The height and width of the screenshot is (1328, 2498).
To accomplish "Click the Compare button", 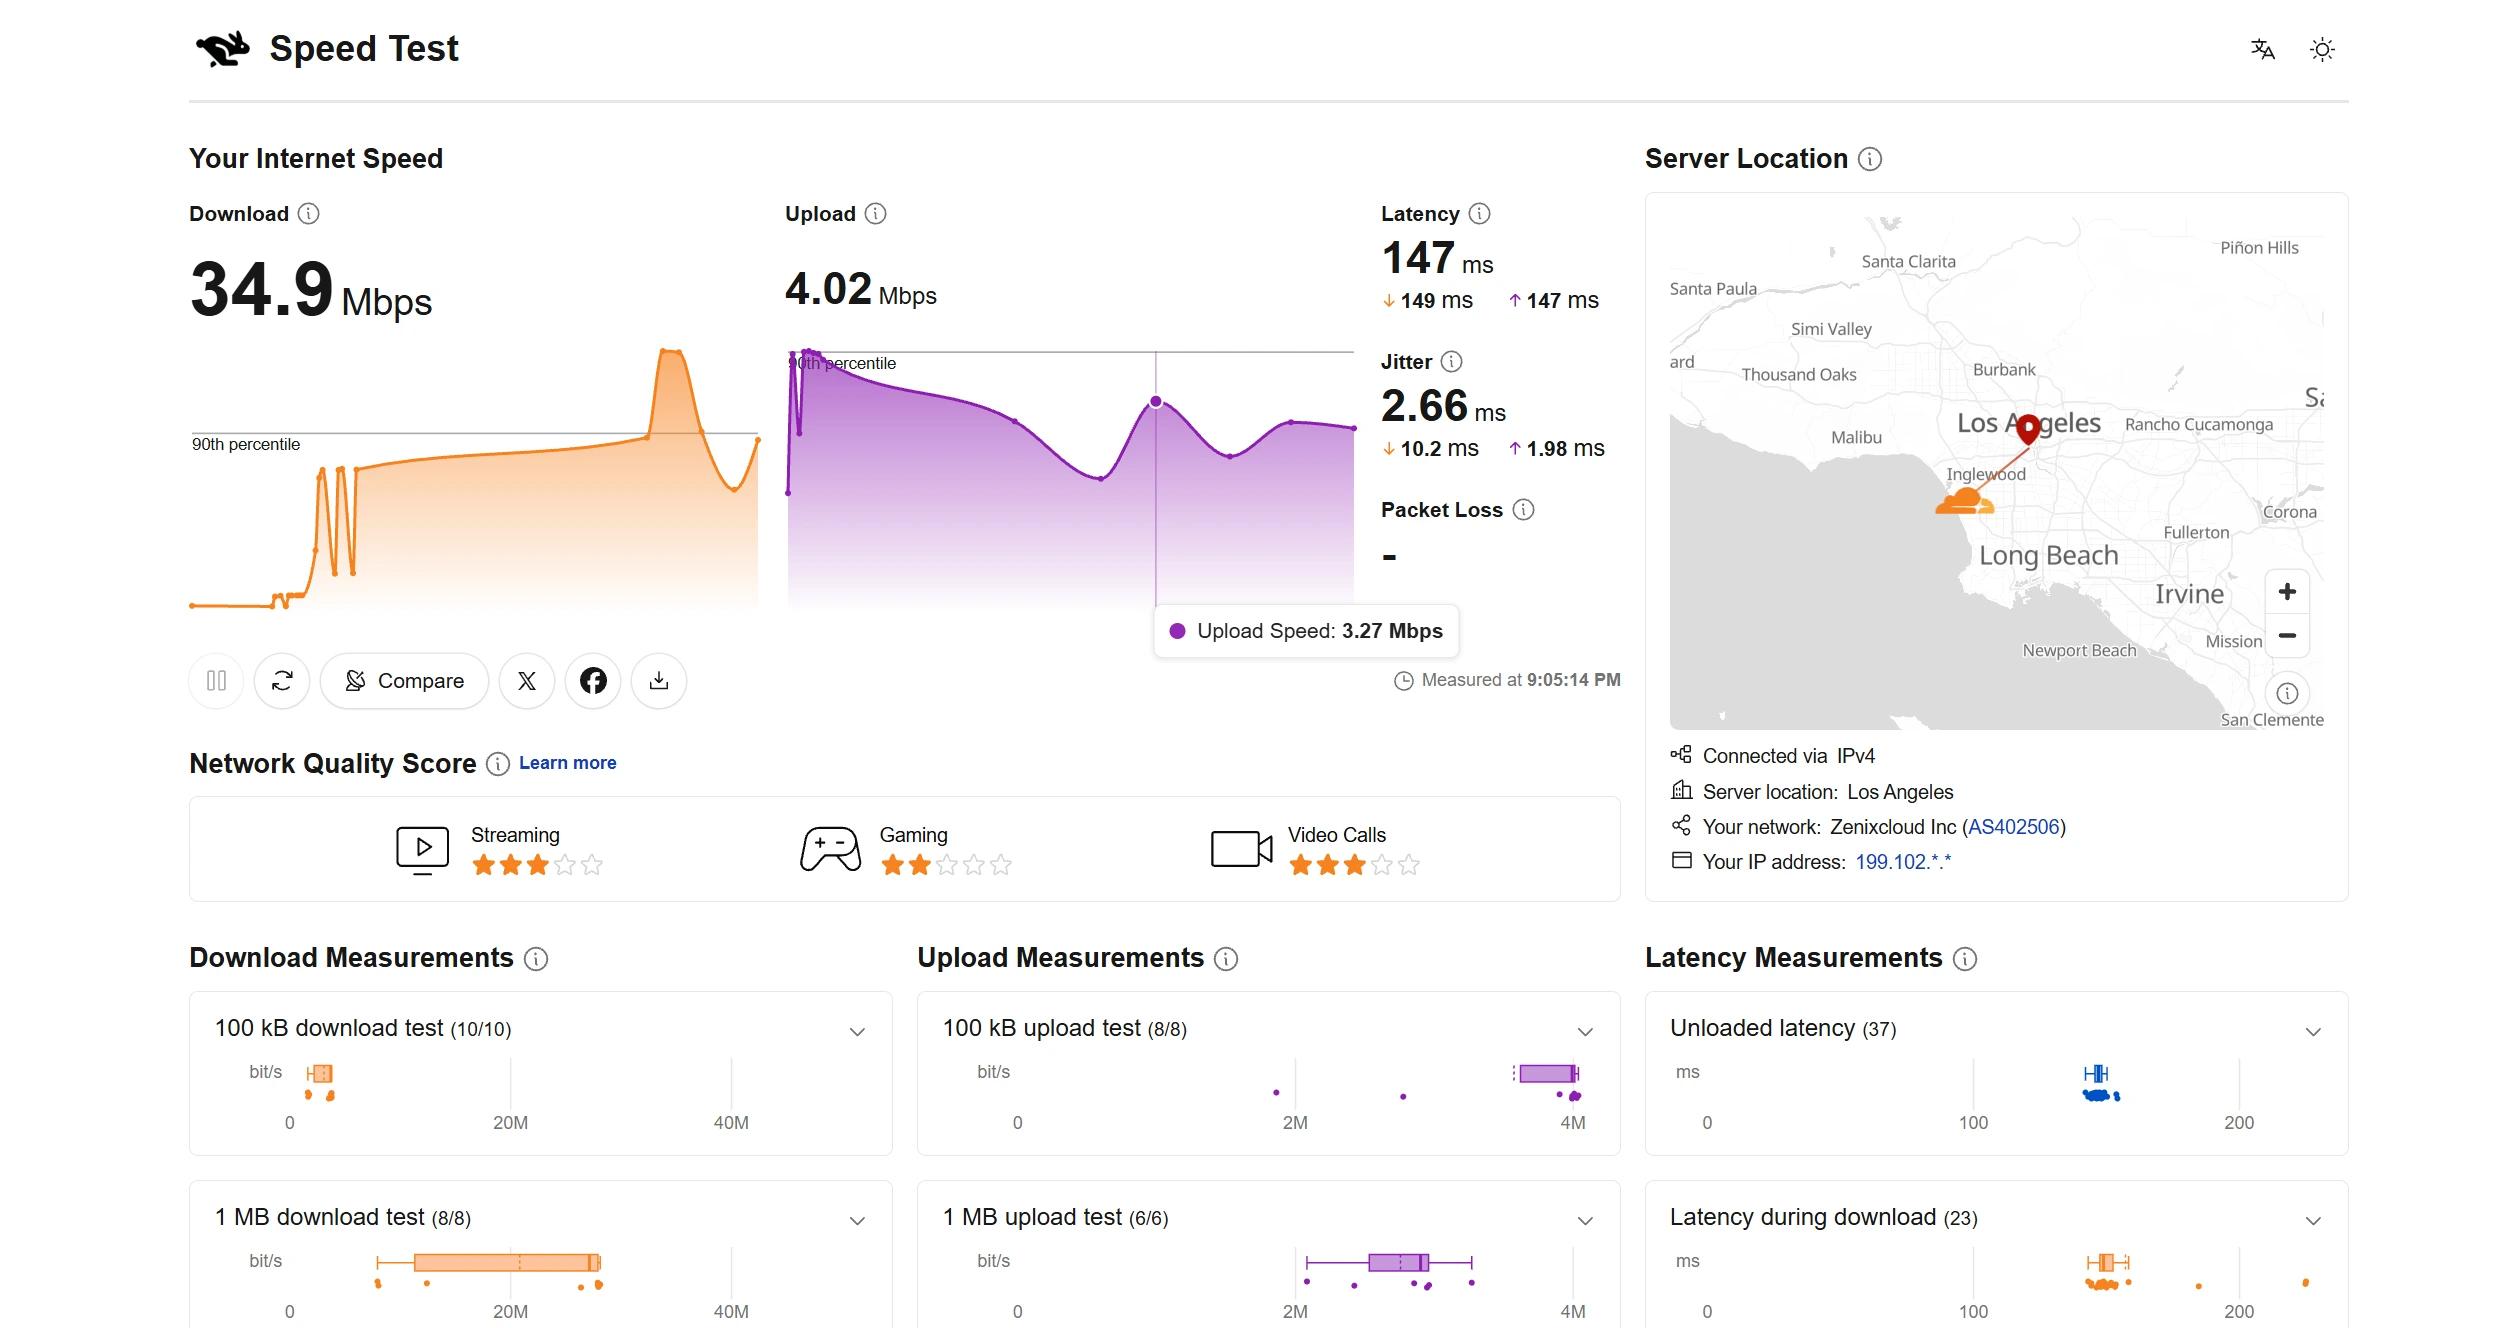I will click(404, 681).
